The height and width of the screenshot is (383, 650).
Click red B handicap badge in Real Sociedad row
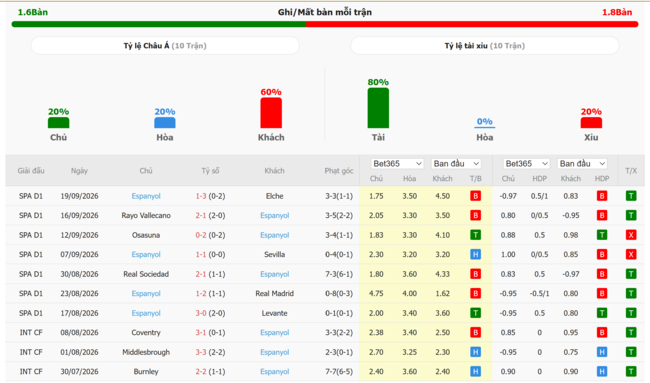(x=602, y=274)
